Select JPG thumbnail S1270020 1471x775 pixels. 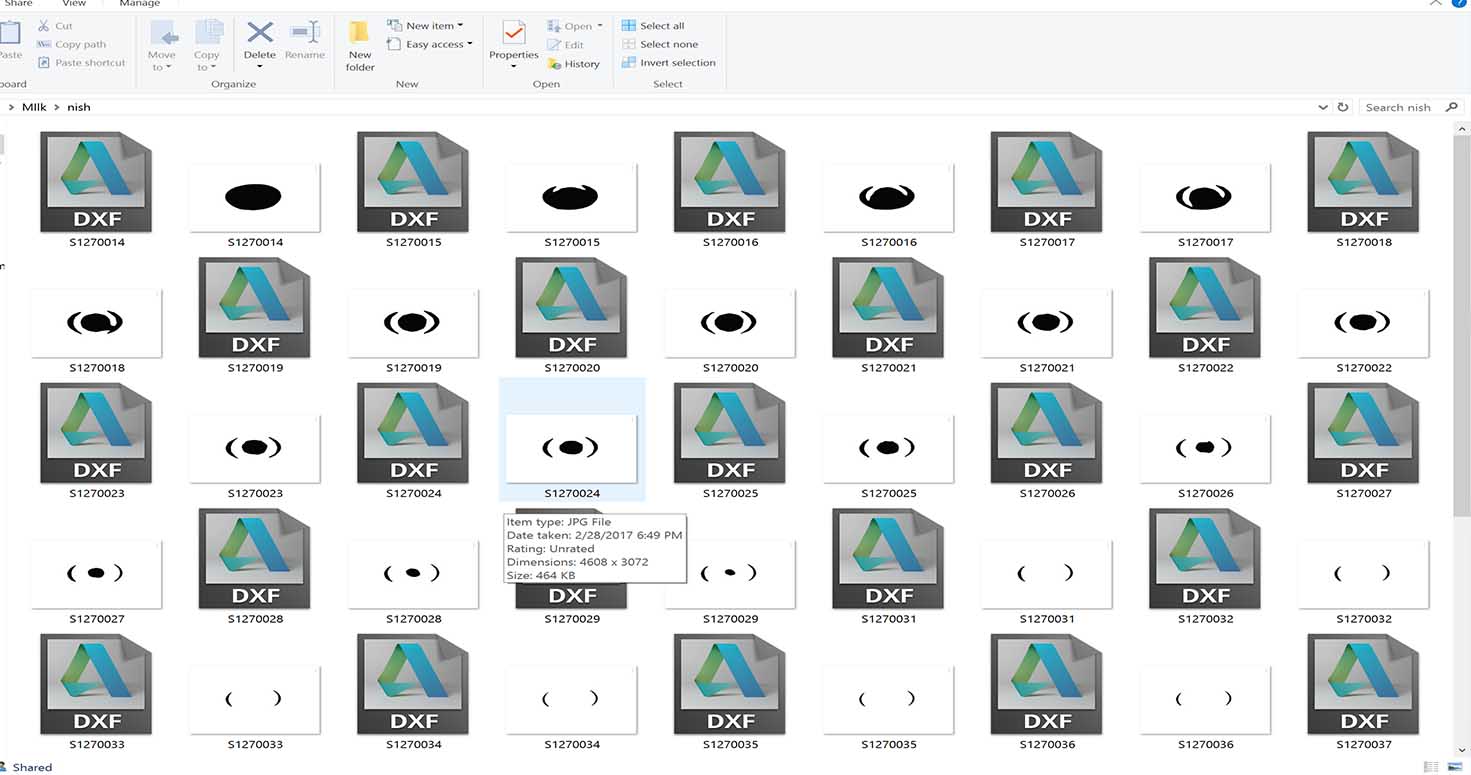(730, 323)
